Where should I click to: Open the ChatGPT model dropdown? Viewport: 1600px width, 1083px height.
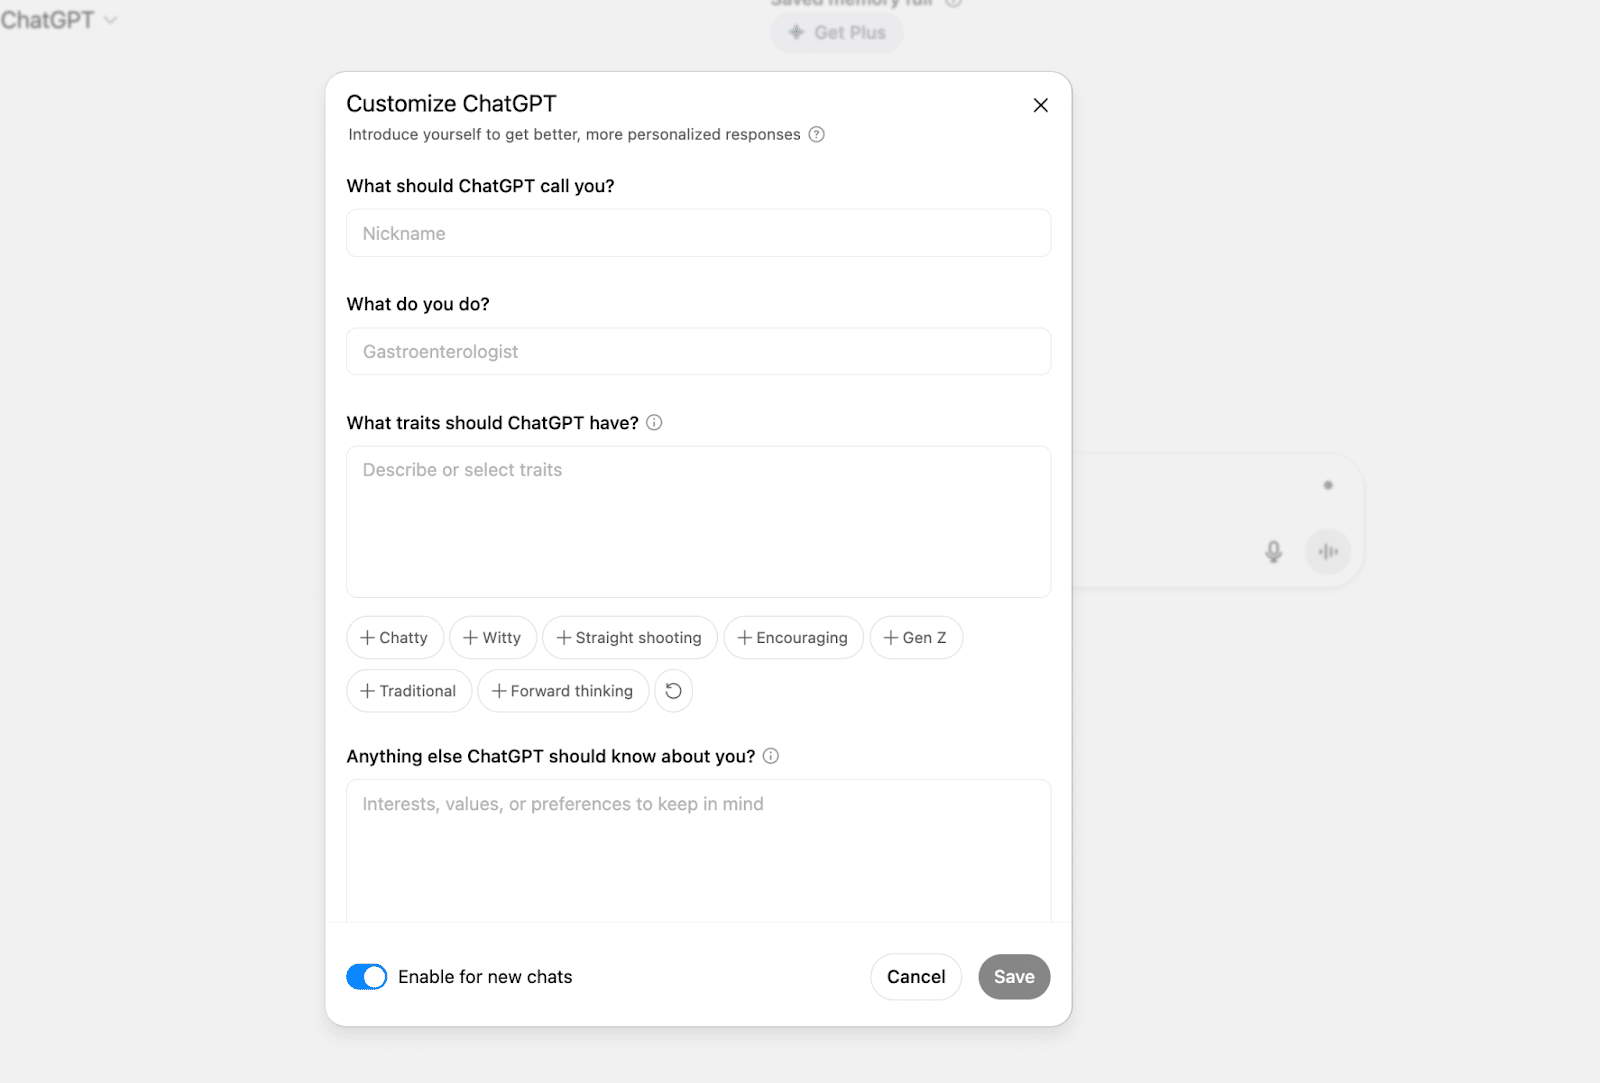[x=58, y=20]
